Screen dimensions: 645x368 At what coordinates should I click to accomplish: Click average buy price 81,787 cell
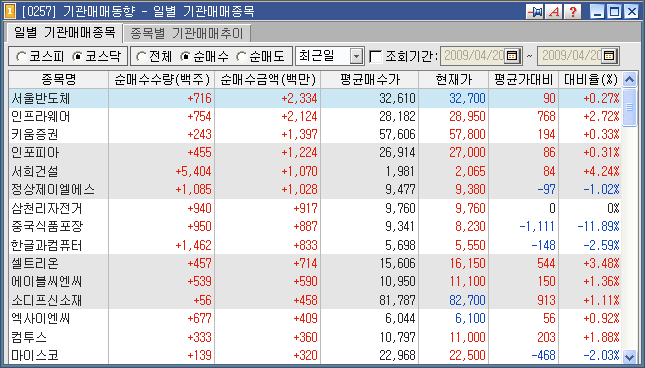click(x=369, y=300)
